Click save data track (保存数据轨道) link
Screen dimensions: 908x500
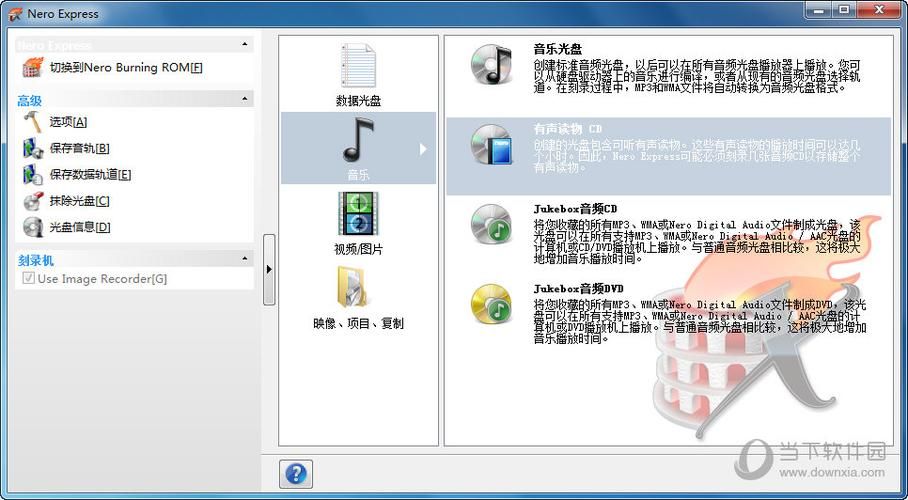(90, 175)
